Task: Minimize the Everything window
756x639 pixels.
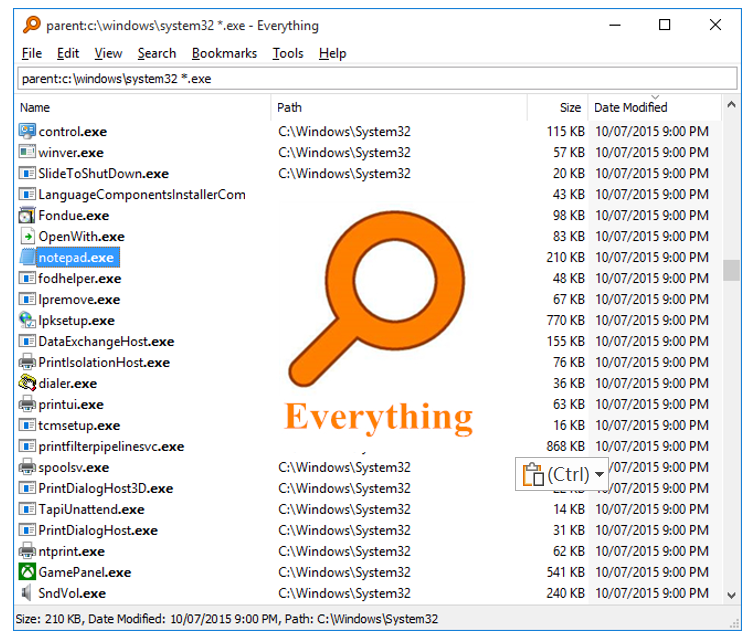Action: click(615, 25)
